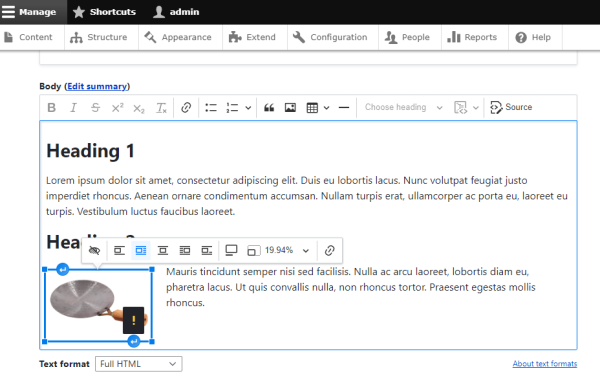Image resolution: width=600 pixels, height=378 pixels.
Task: Apply italic formatting
Action: (73, 108)
